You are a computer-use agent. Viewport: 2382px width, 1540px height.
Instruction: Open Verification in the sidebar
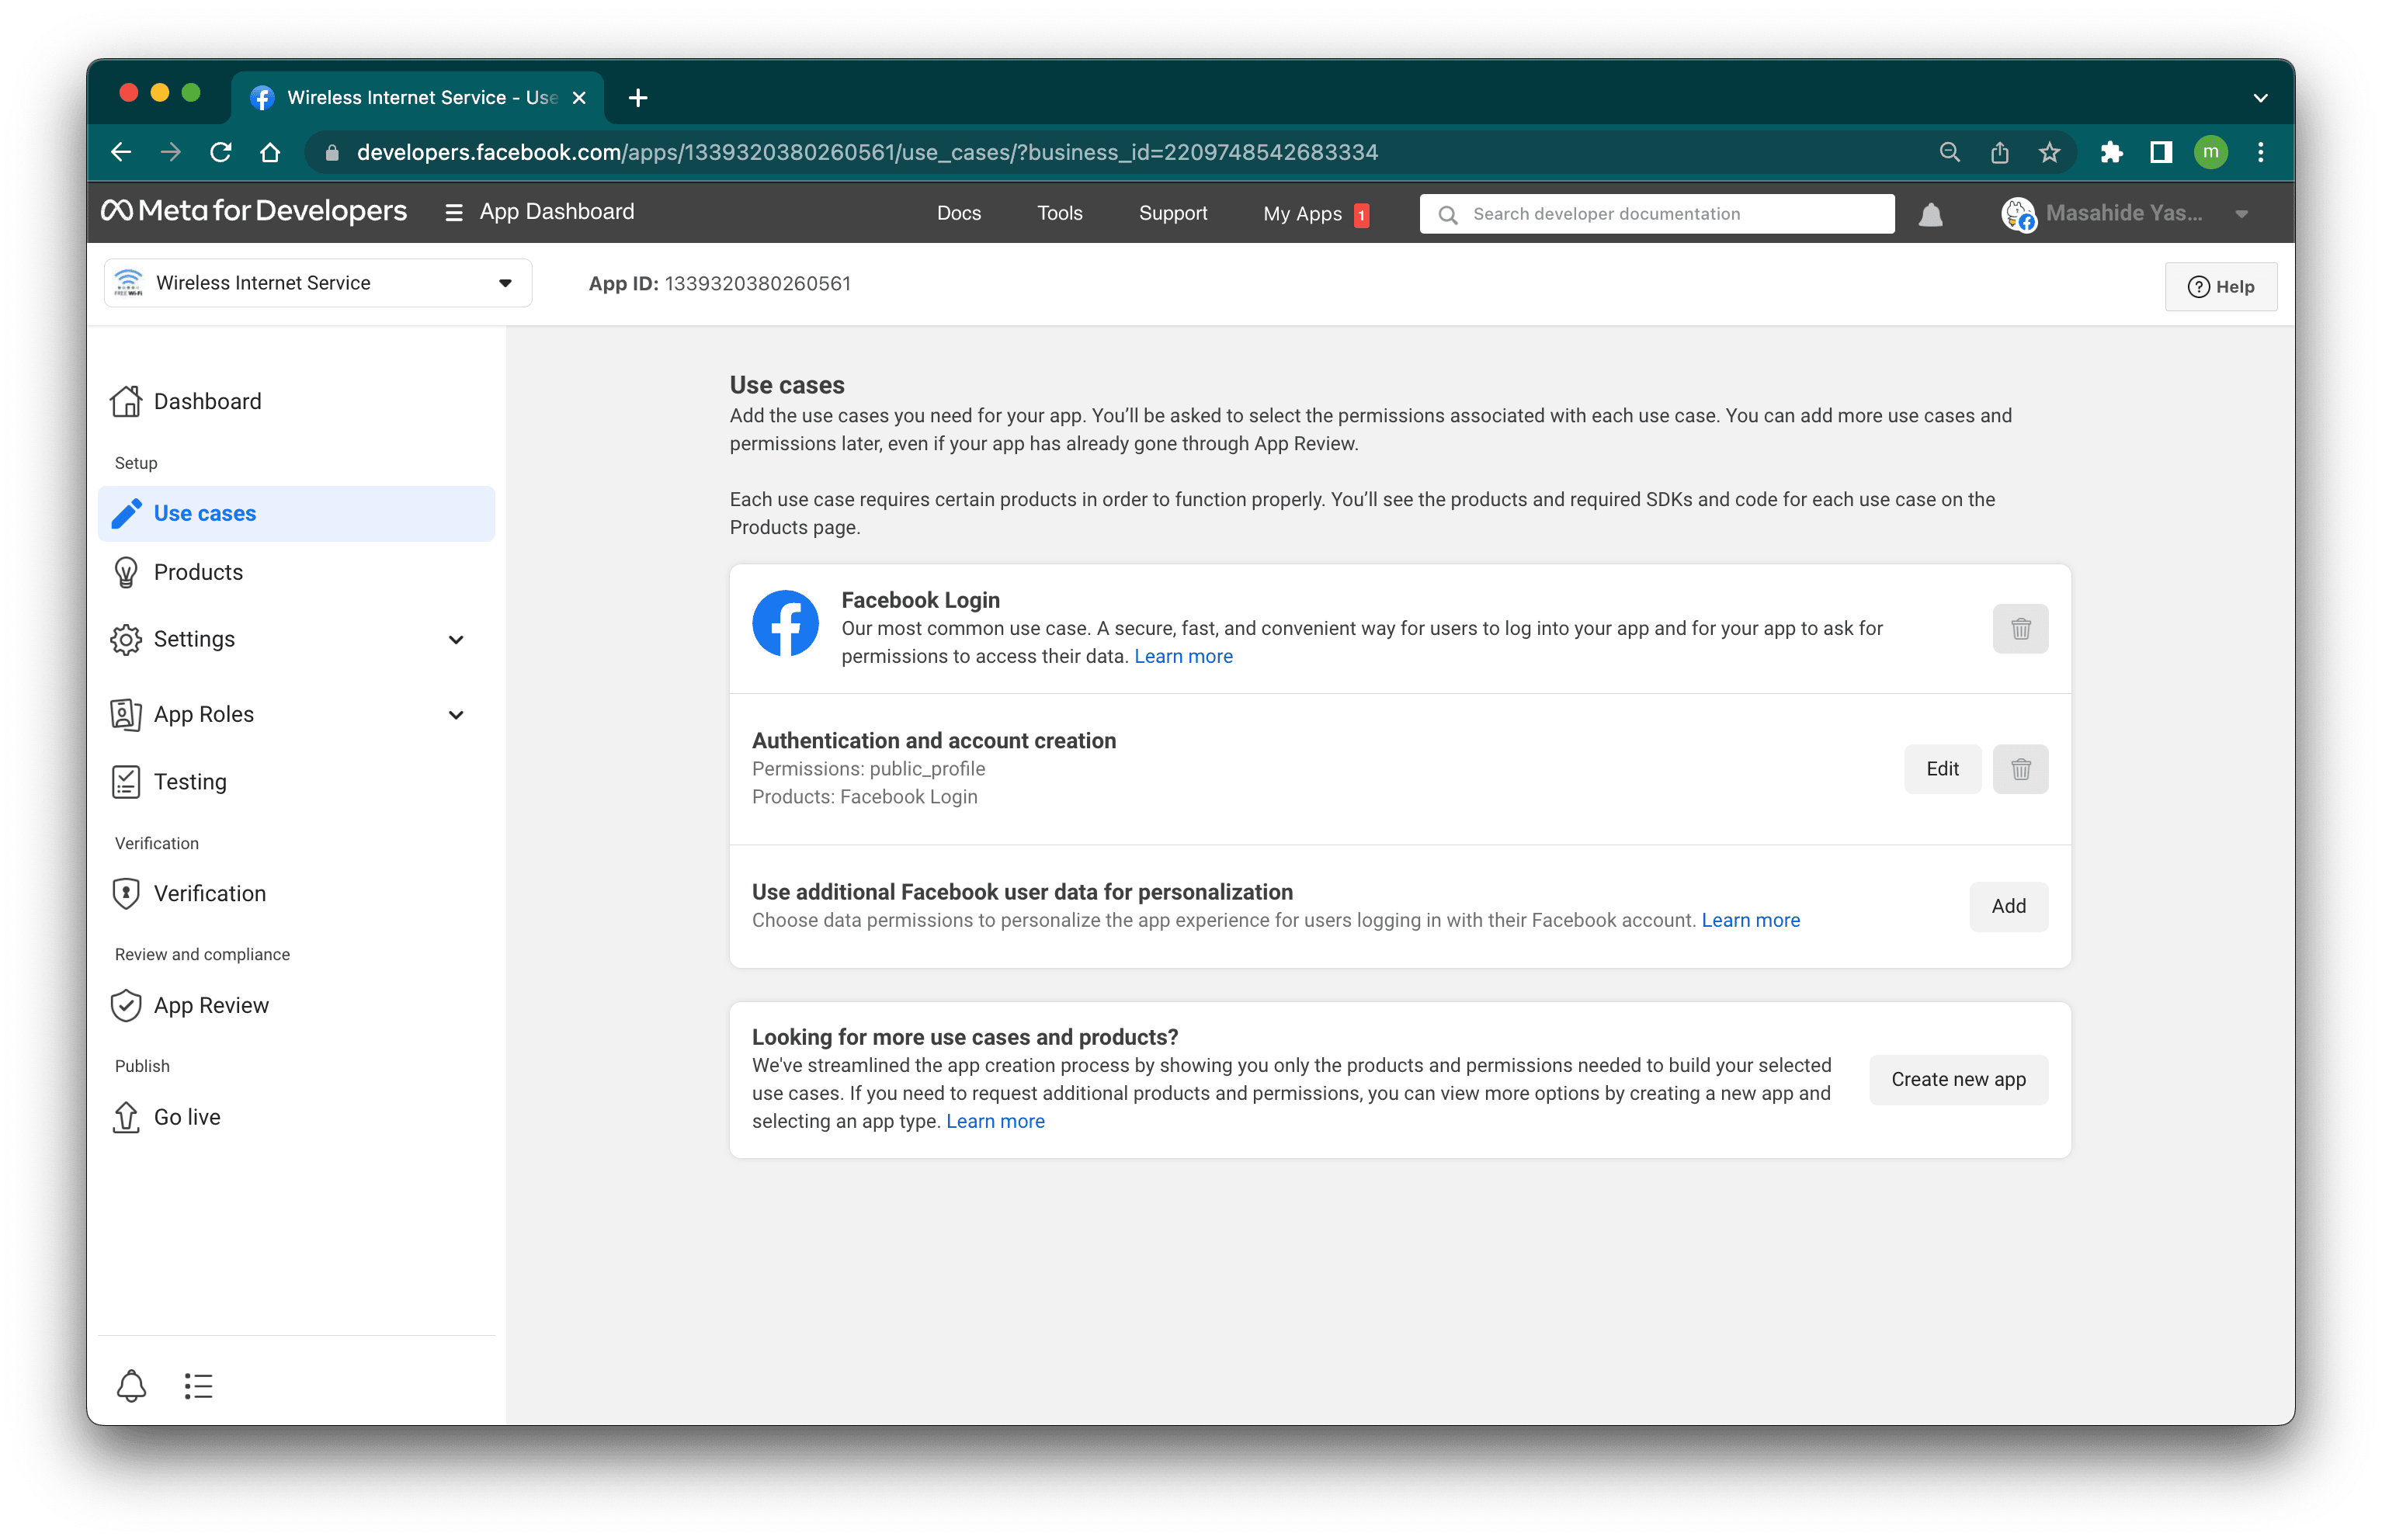(296, 893)
